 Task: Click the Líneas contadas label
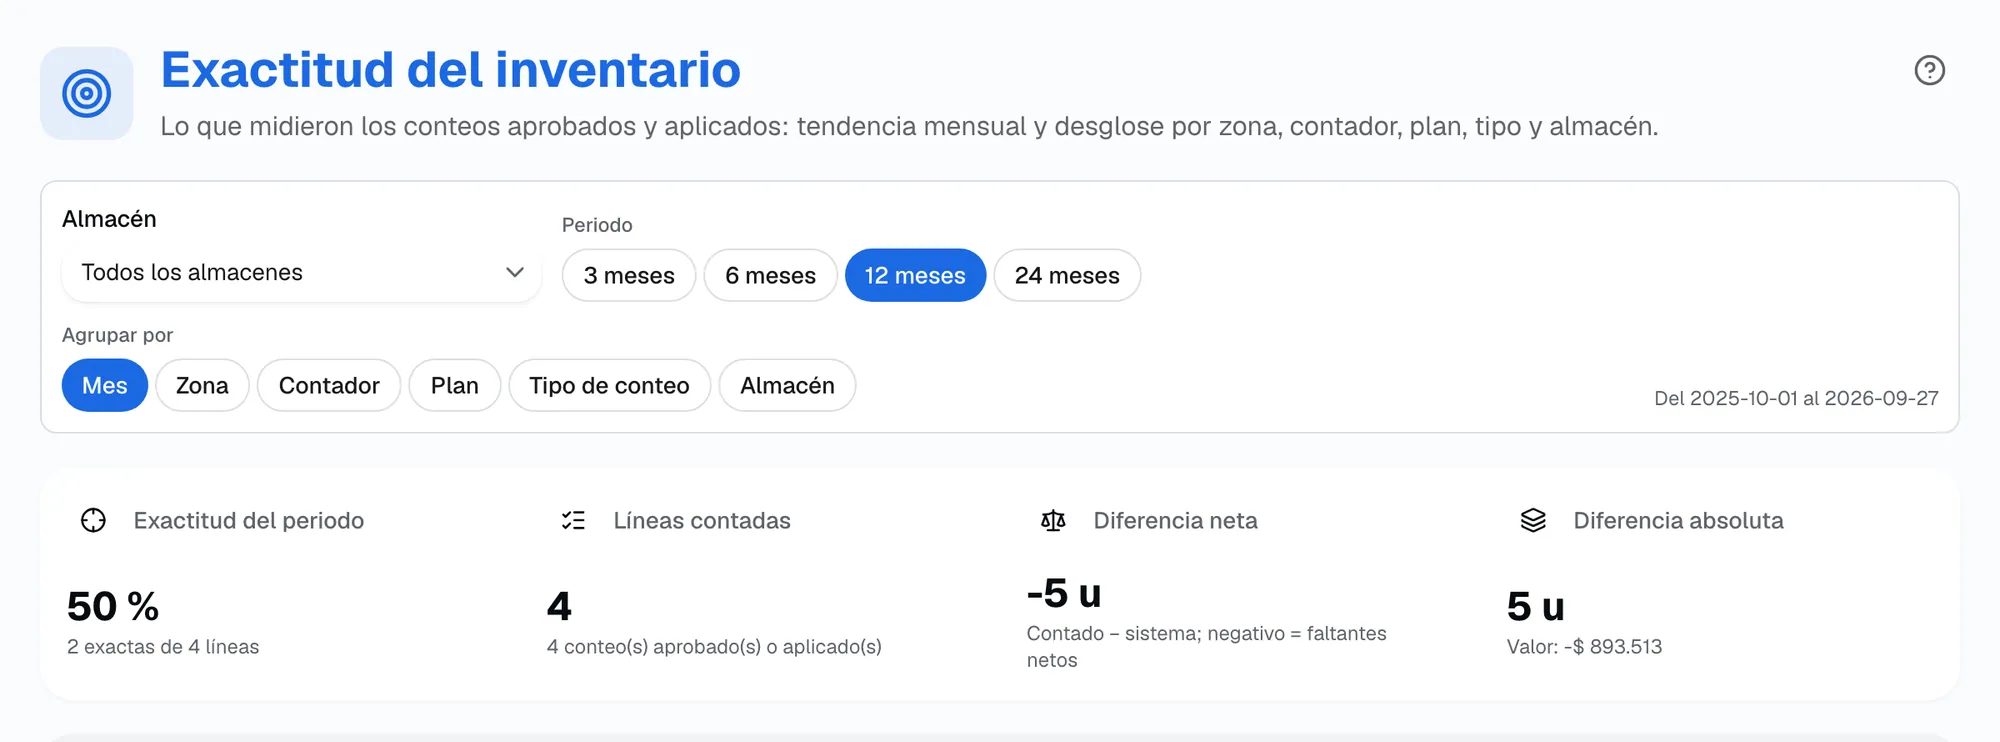pos(702,520)
